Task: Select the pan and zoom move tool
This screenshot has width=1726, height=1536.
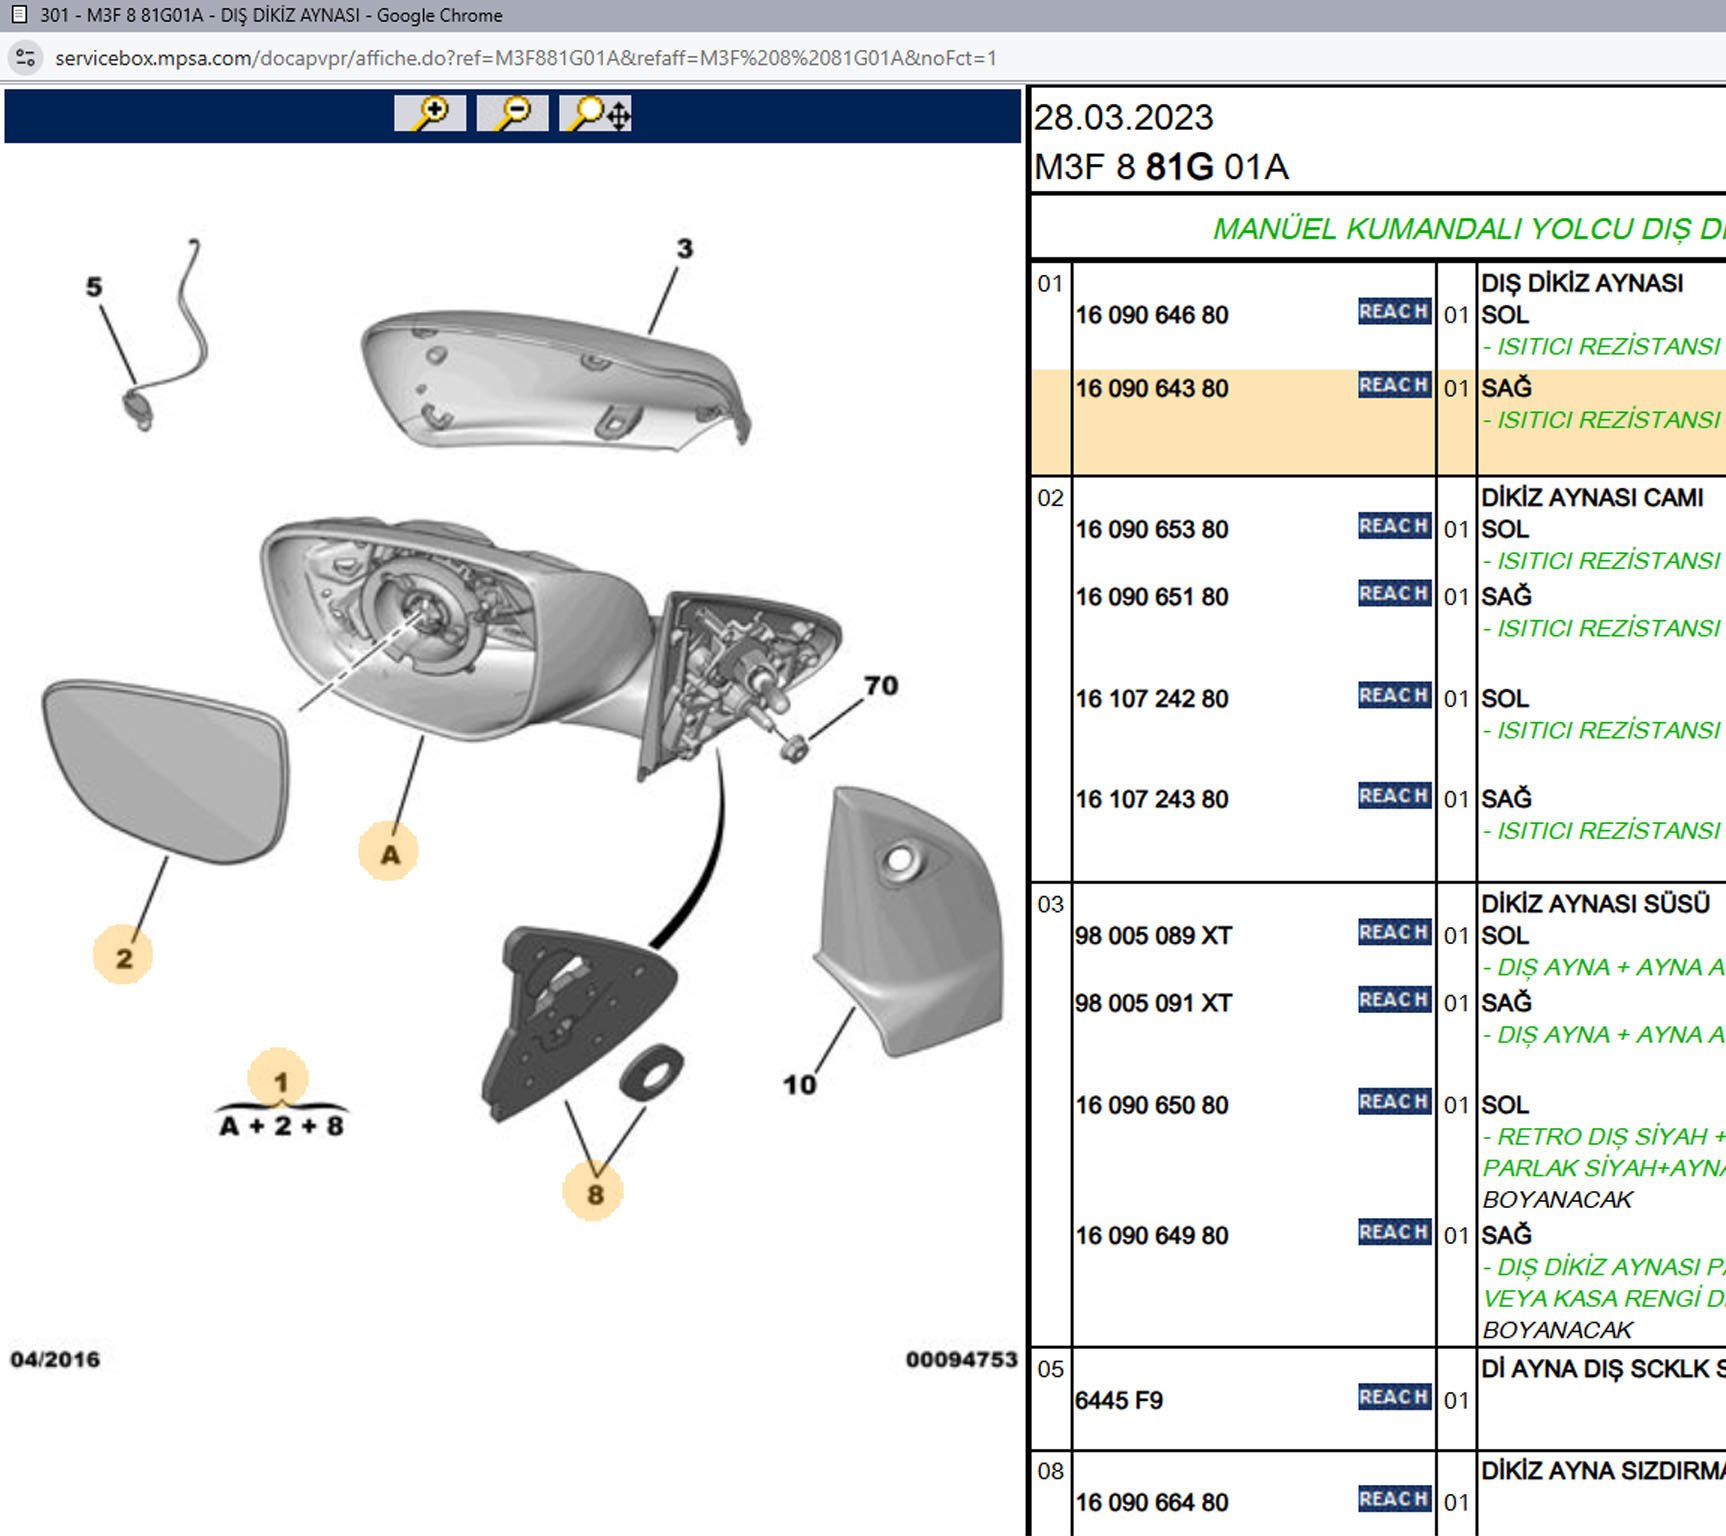Action: pyautogui.click(x=595, y=113)
